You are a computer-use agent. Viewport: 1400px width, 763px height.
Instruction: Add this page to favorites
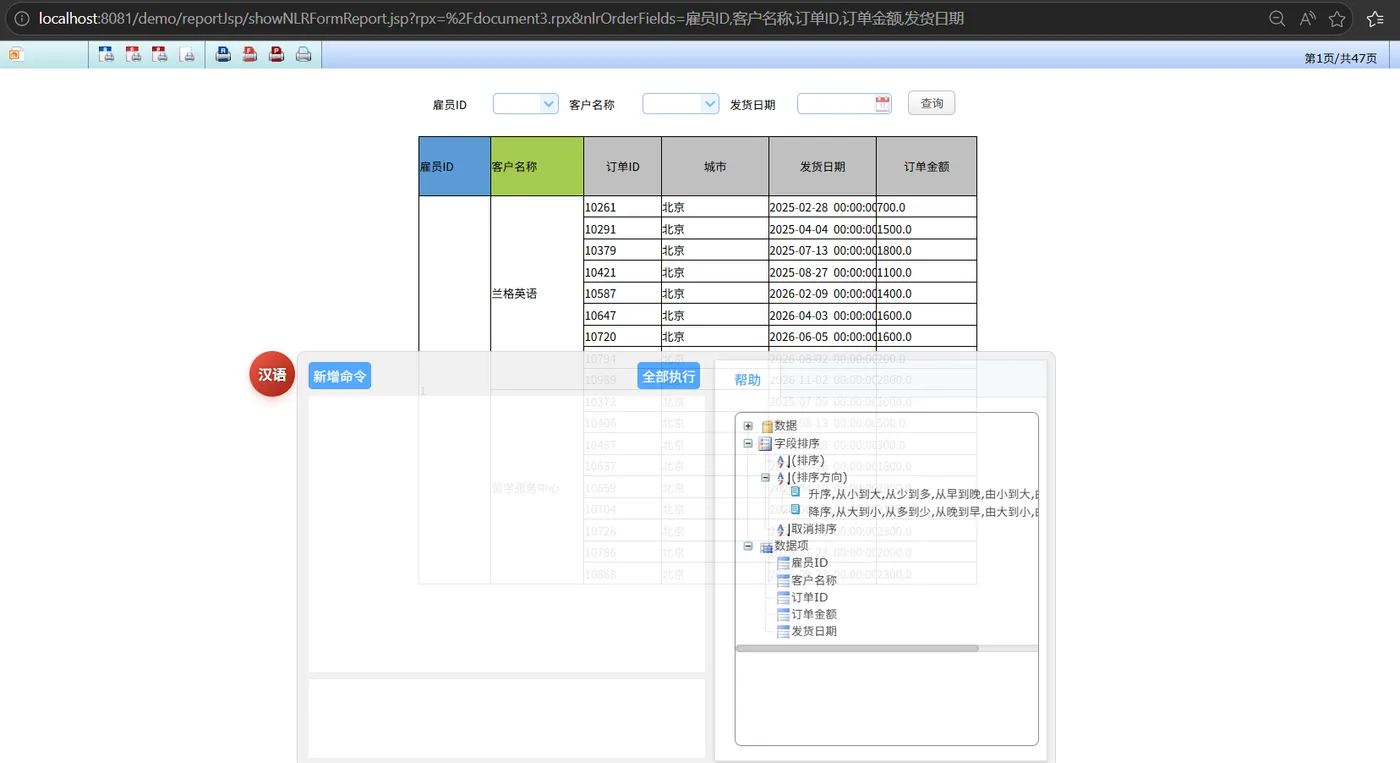[x=1337, y=19]
